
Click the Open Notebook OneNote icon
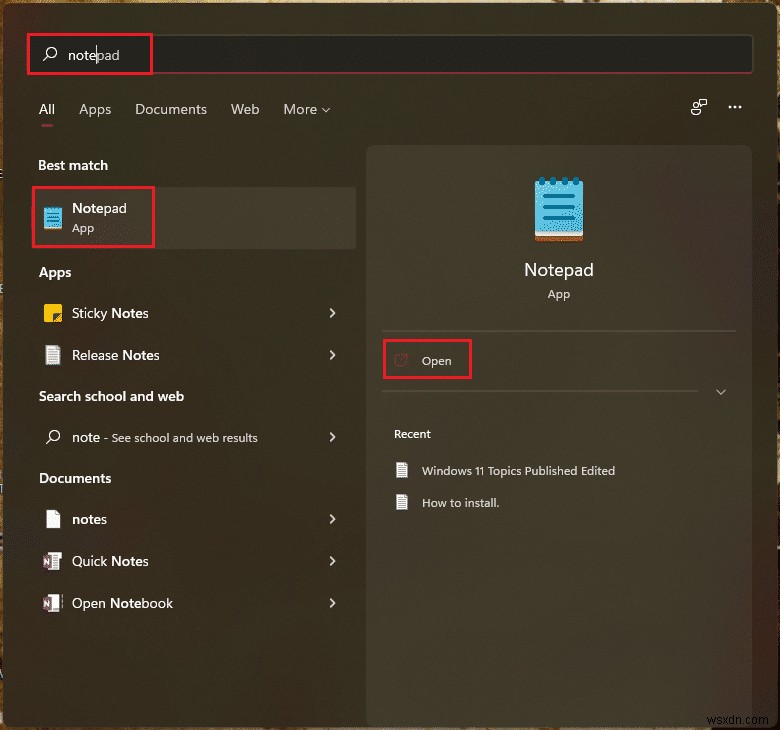[53, 603]
